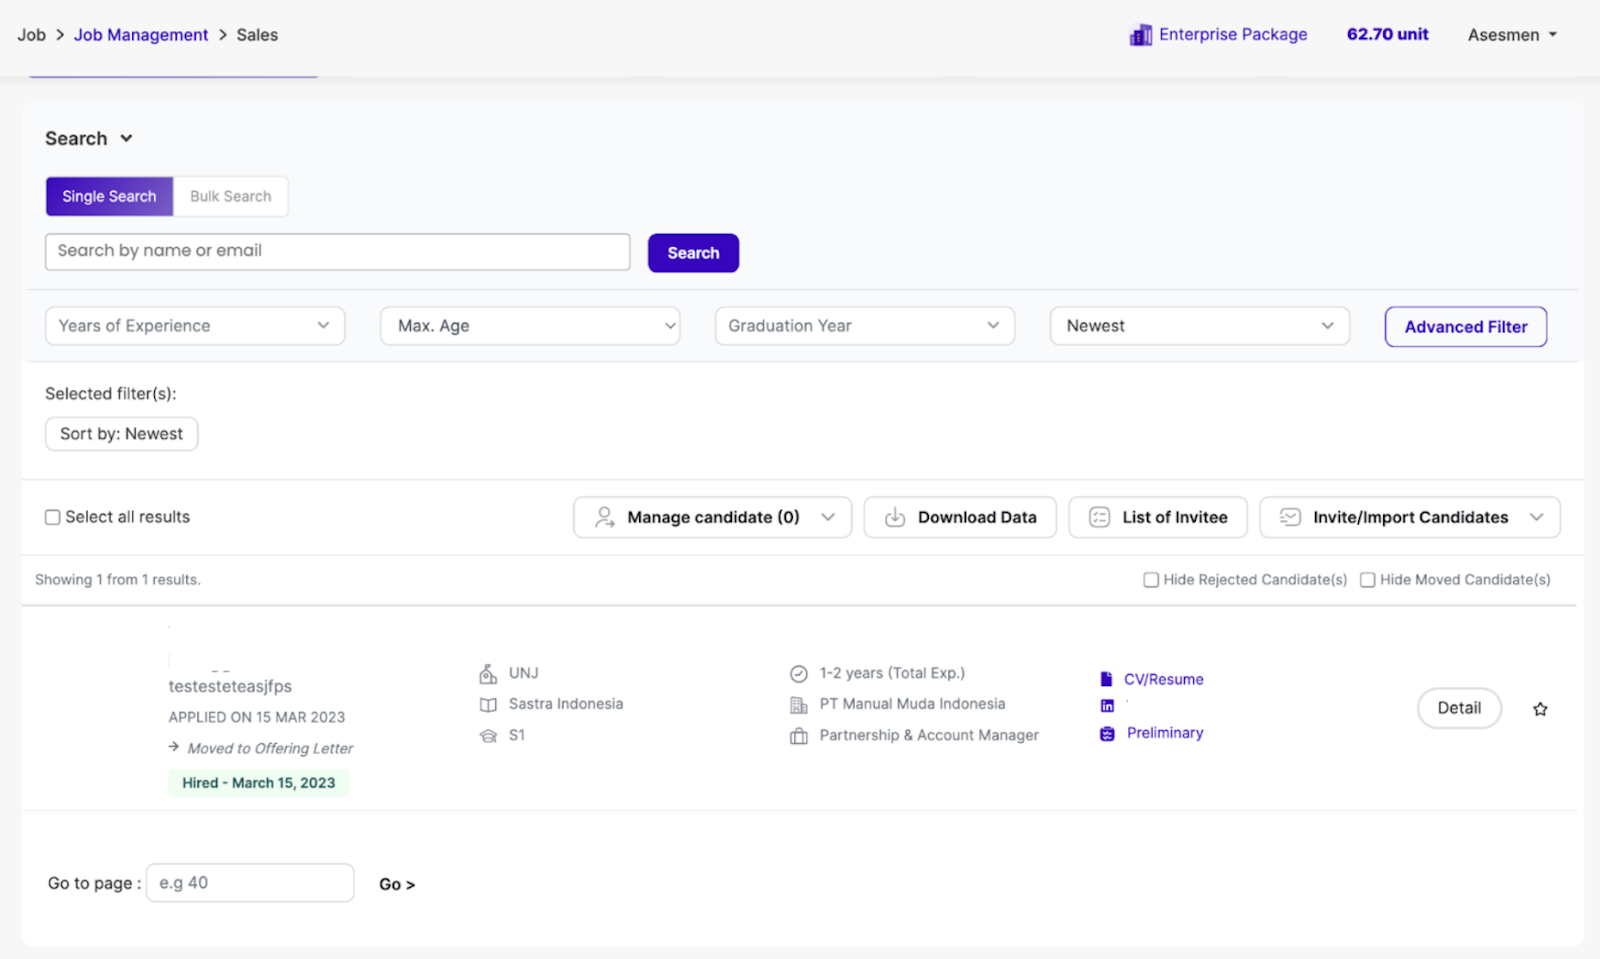This screenshot has width=1600, height=959.
Task: Go to Job Management breadcrumb
Action: tap(141, 35)
